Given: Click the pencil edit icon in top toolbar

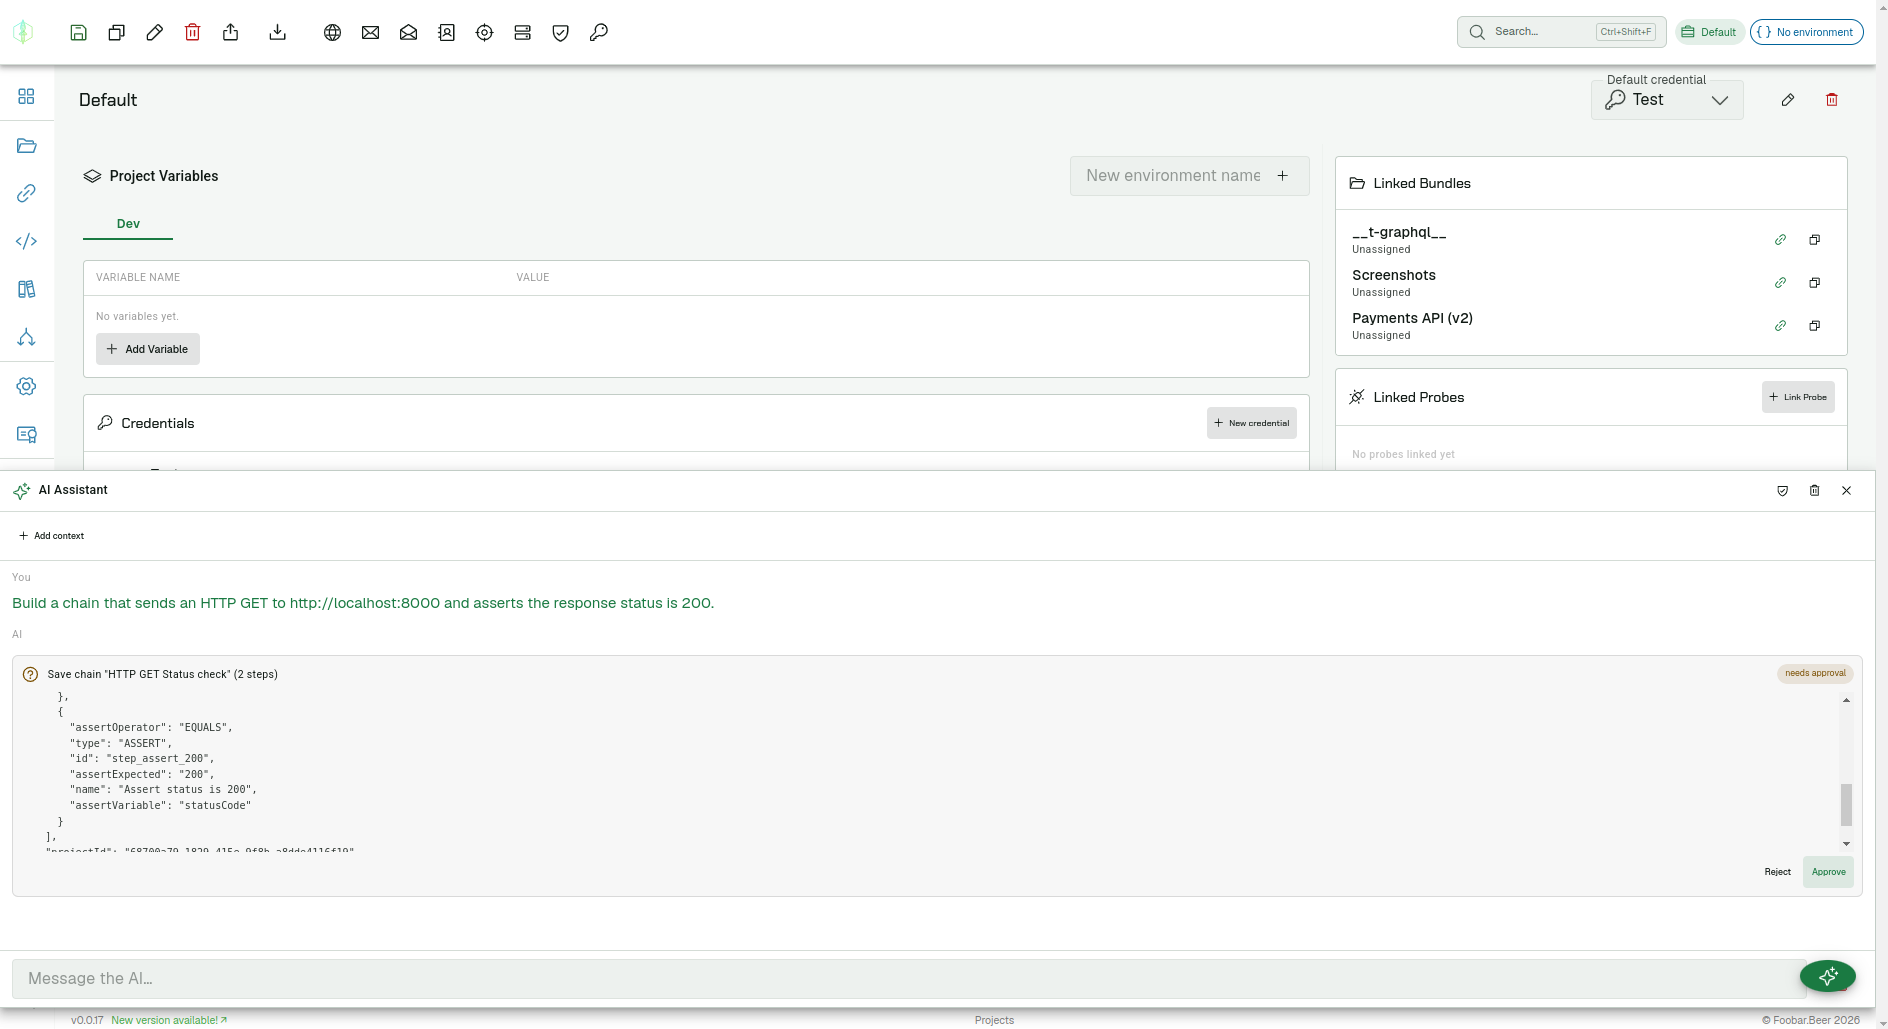Looking at the screenshot, I should (x=155, y=32).
